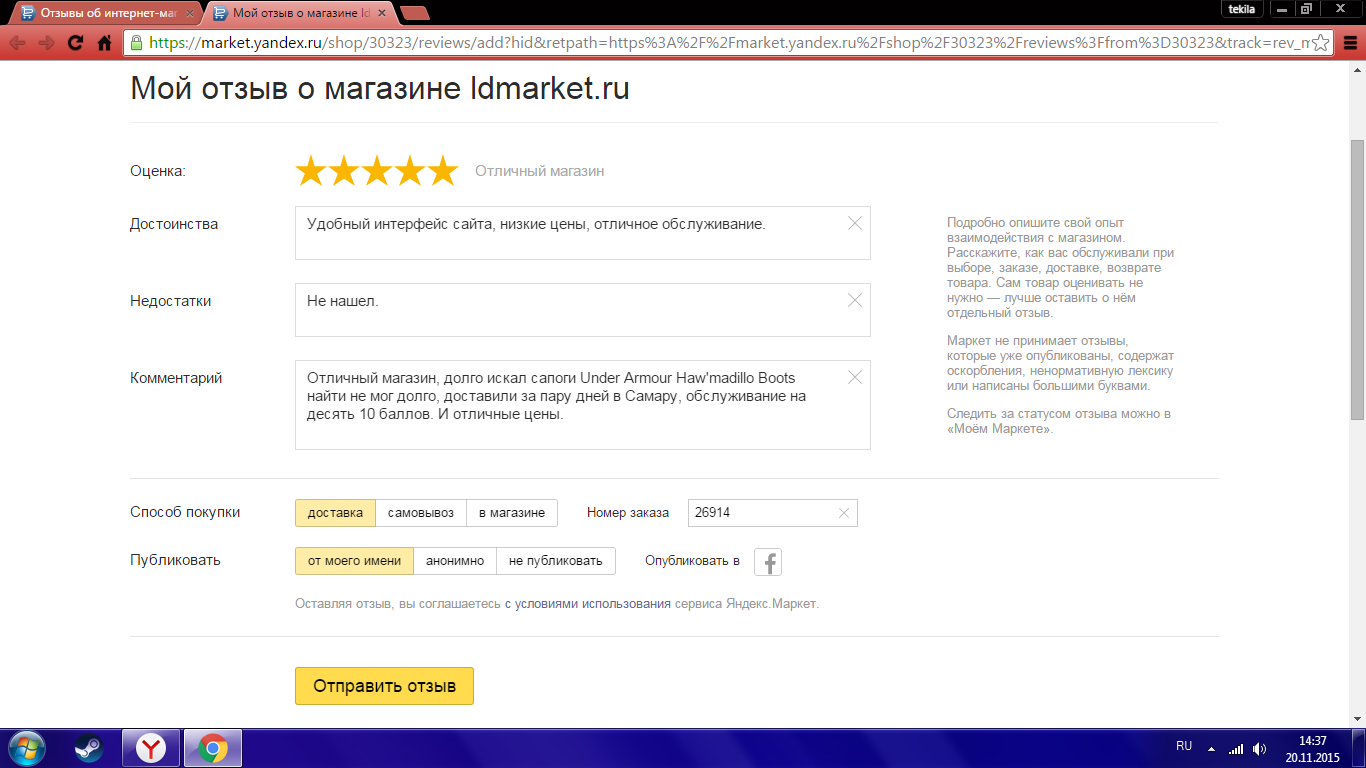Click the Недостатки text field
Image resolution: width=1366 pixels, height=768 pixels.
point(583,310)
